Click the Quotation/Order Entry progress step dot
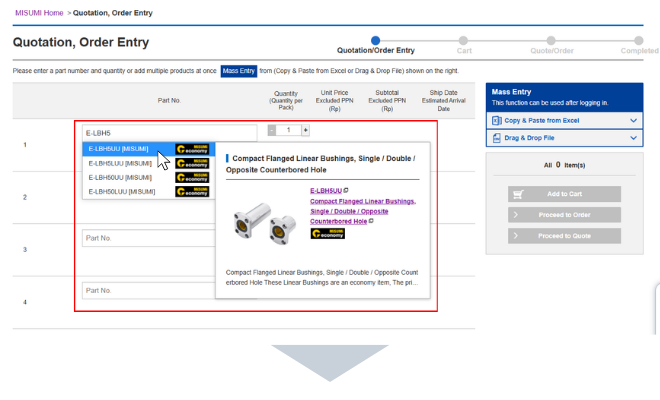Screen dimensions: 660x400 click(375, 40)
